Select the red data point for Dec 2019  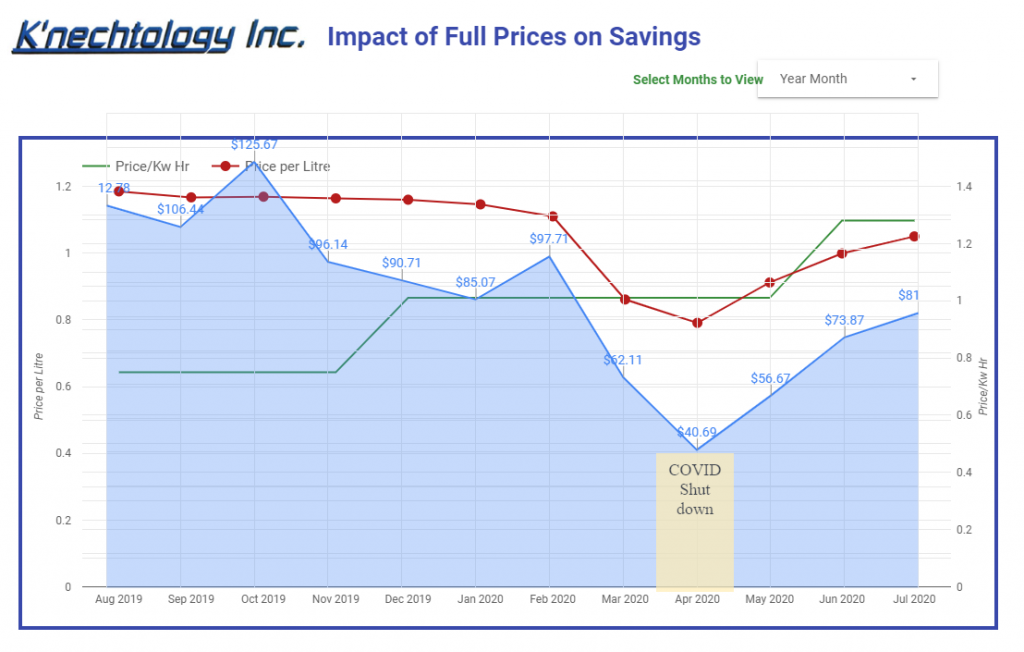click(x=408, y=200)
